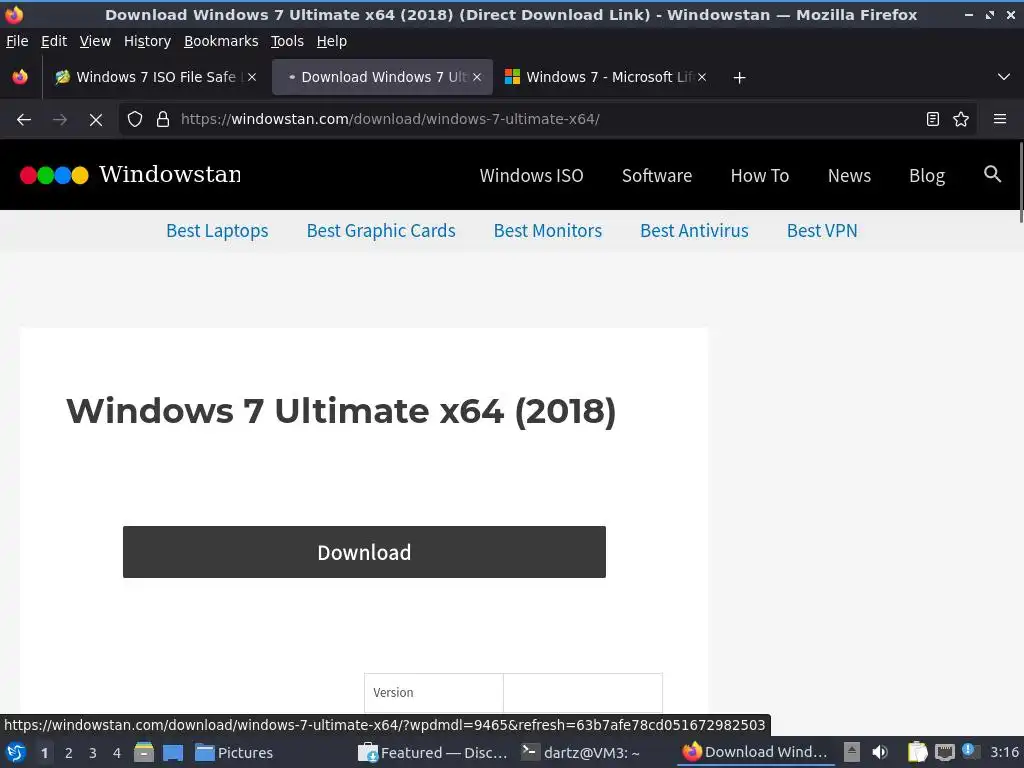Switch to workspace 3 in taskbar

[x=93, y=753]
